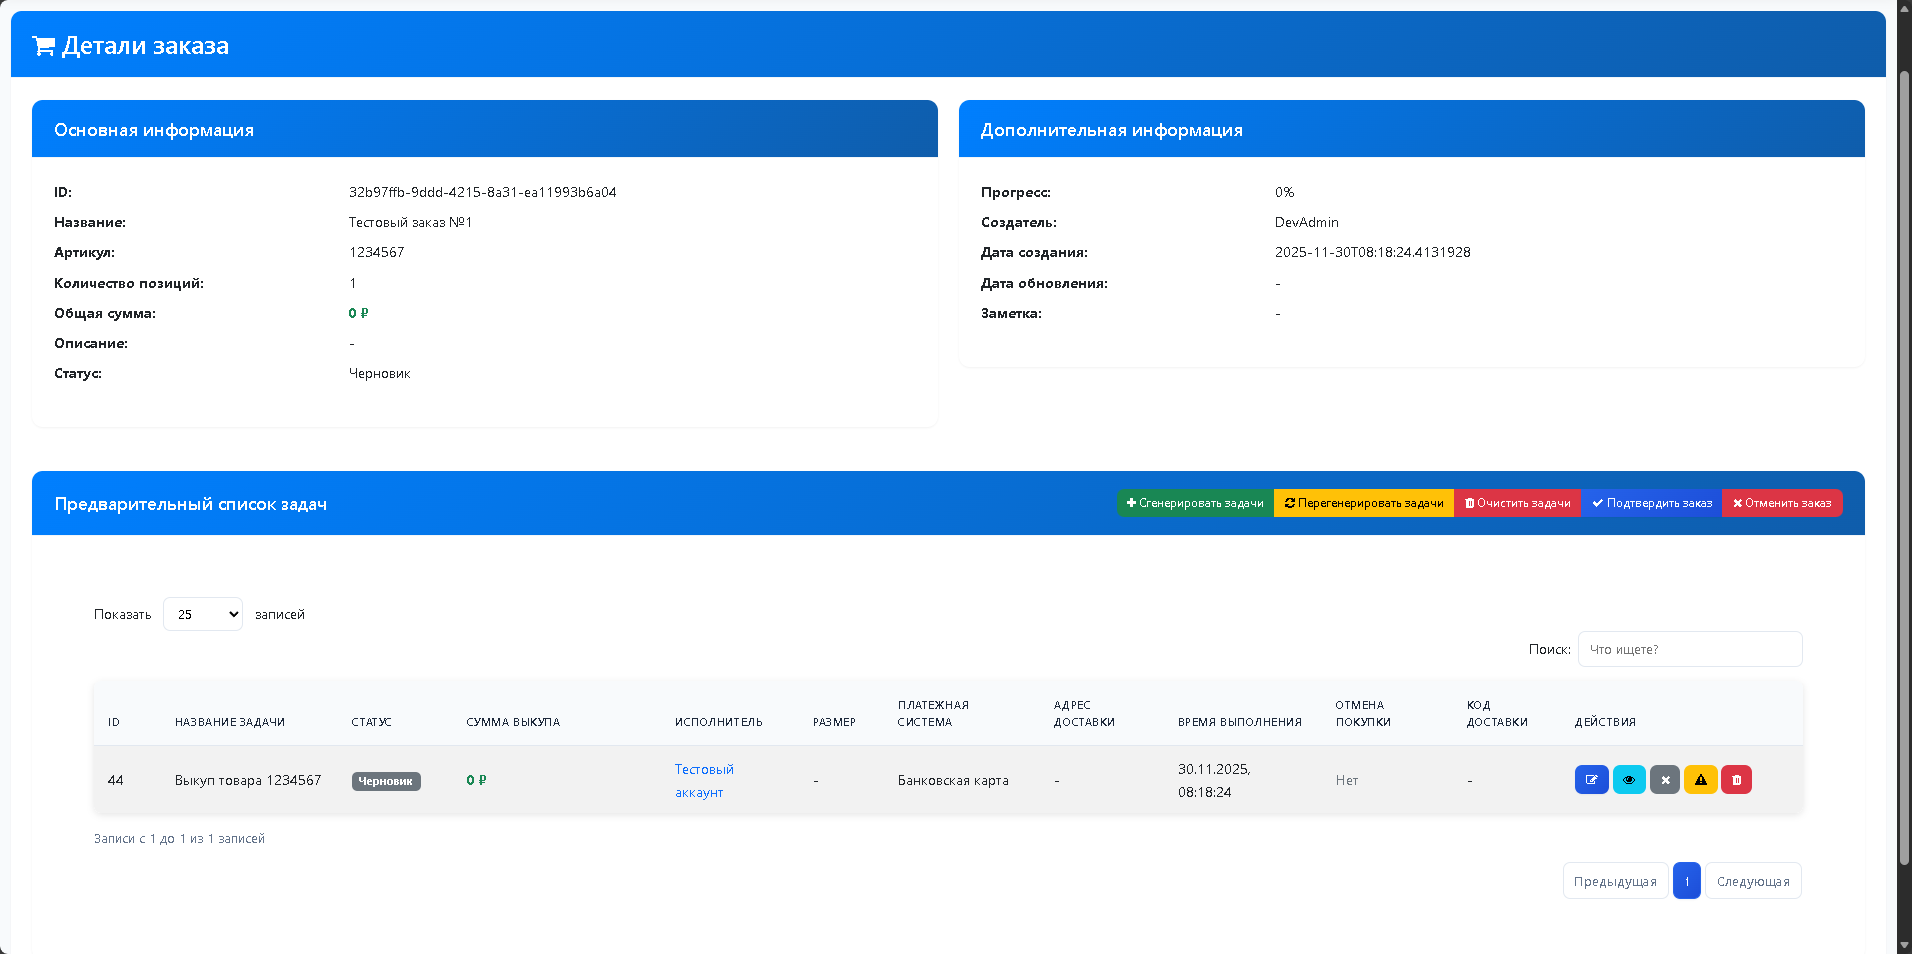Click the Записи с 1 до 1 summary text
The image size is (1912, 954).
point(179,839)
